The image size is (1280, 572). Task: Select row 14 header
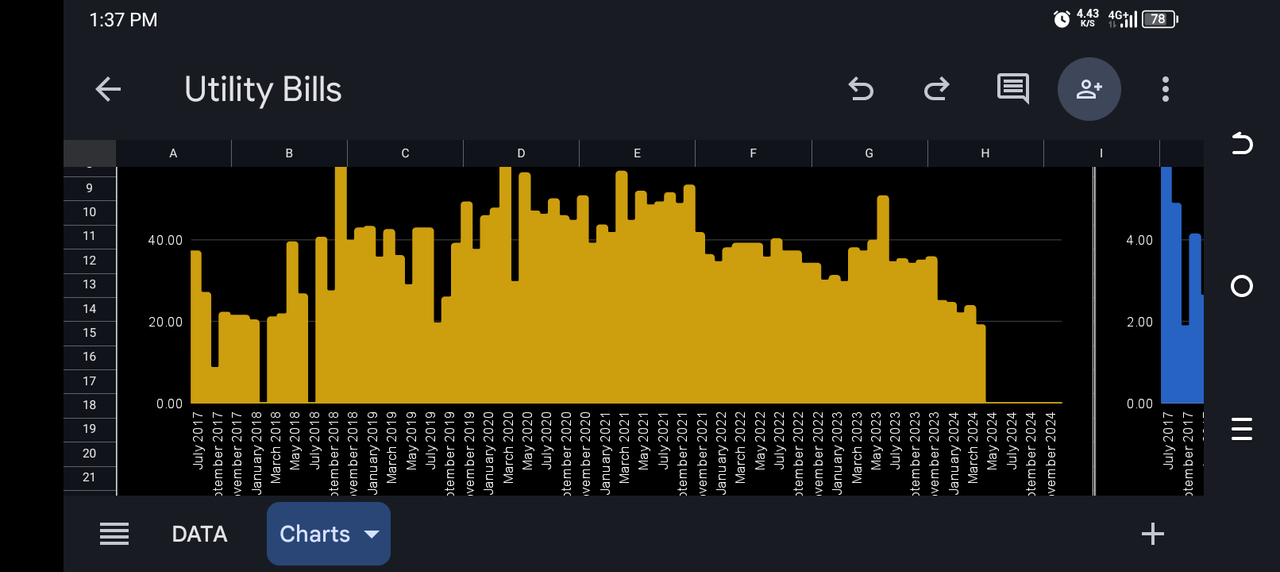(90, 309)
